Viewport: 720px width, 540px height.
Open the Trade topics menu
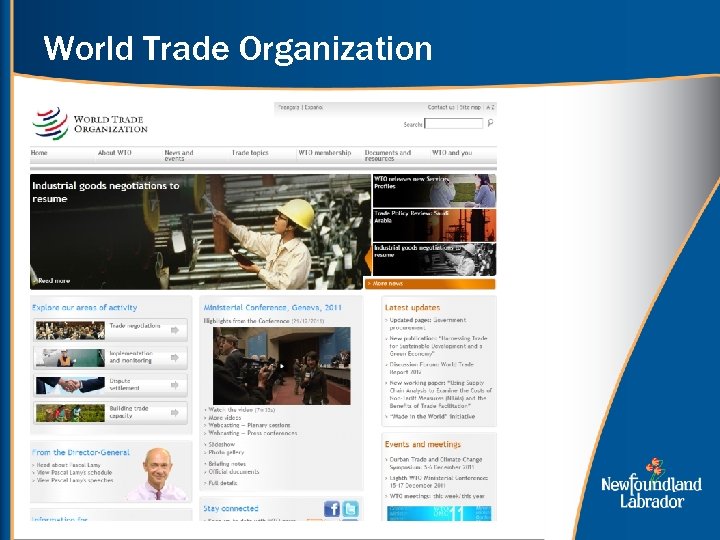(x=250, y=153)
